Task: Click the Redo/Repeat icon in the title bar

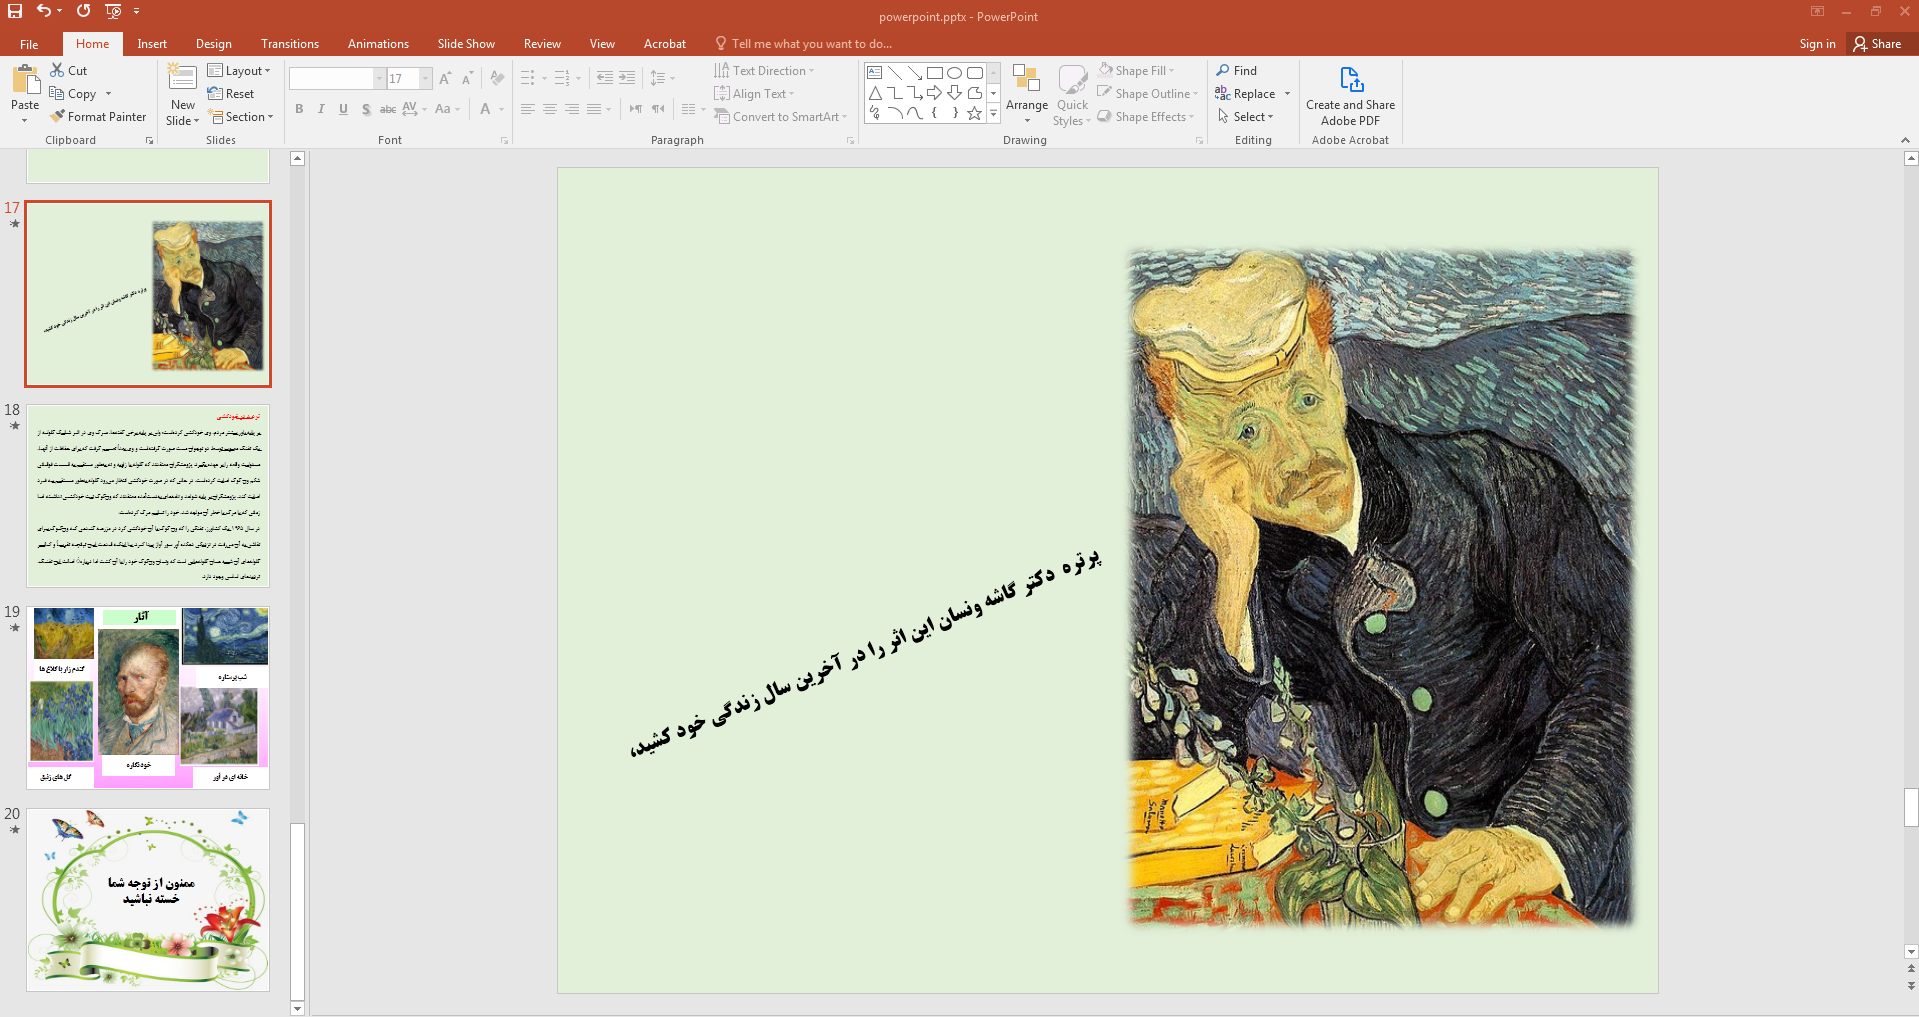Action: point(83,11)
